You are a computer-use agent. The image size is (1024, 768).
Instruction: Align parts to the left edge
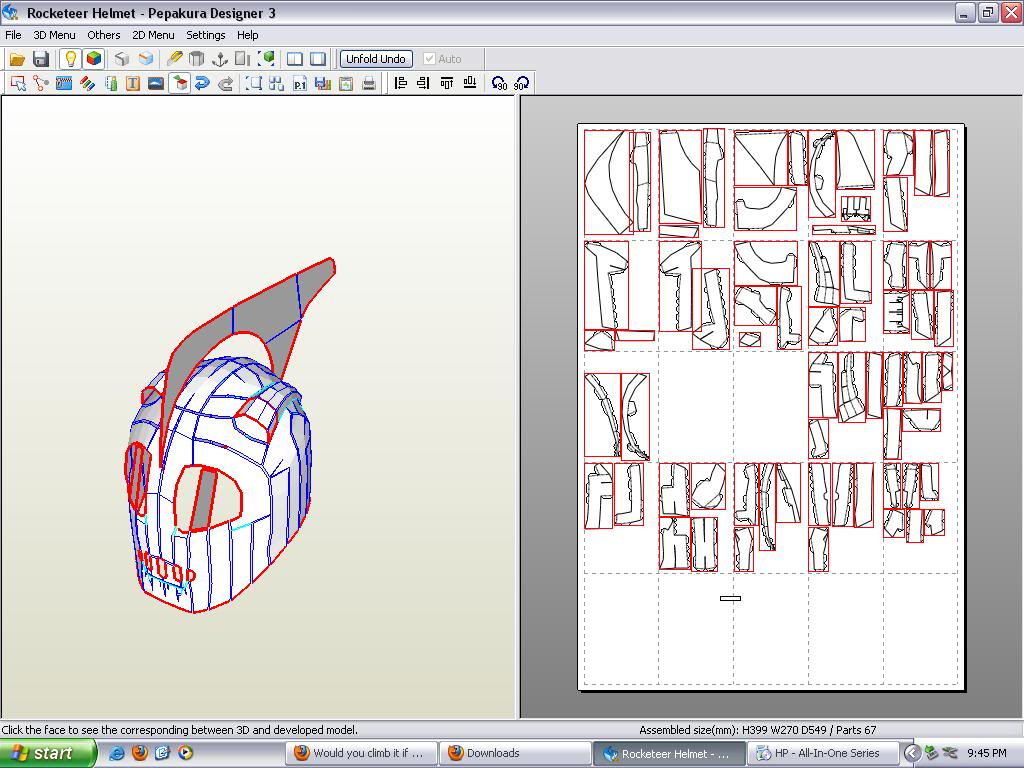pos(400,83)
